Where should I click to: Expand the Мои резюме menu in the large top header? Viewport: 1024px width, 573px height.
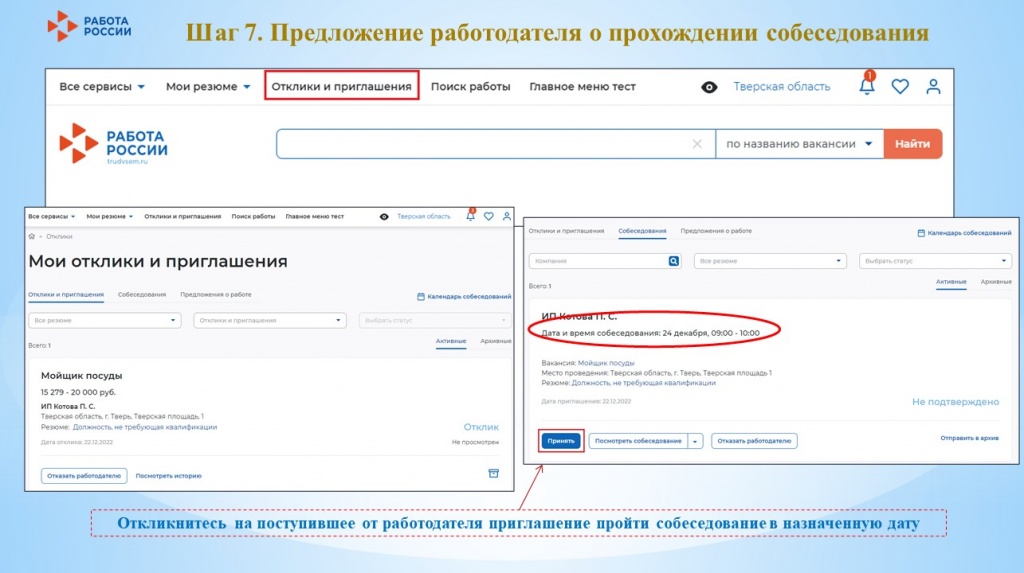(x=208, y=86)
